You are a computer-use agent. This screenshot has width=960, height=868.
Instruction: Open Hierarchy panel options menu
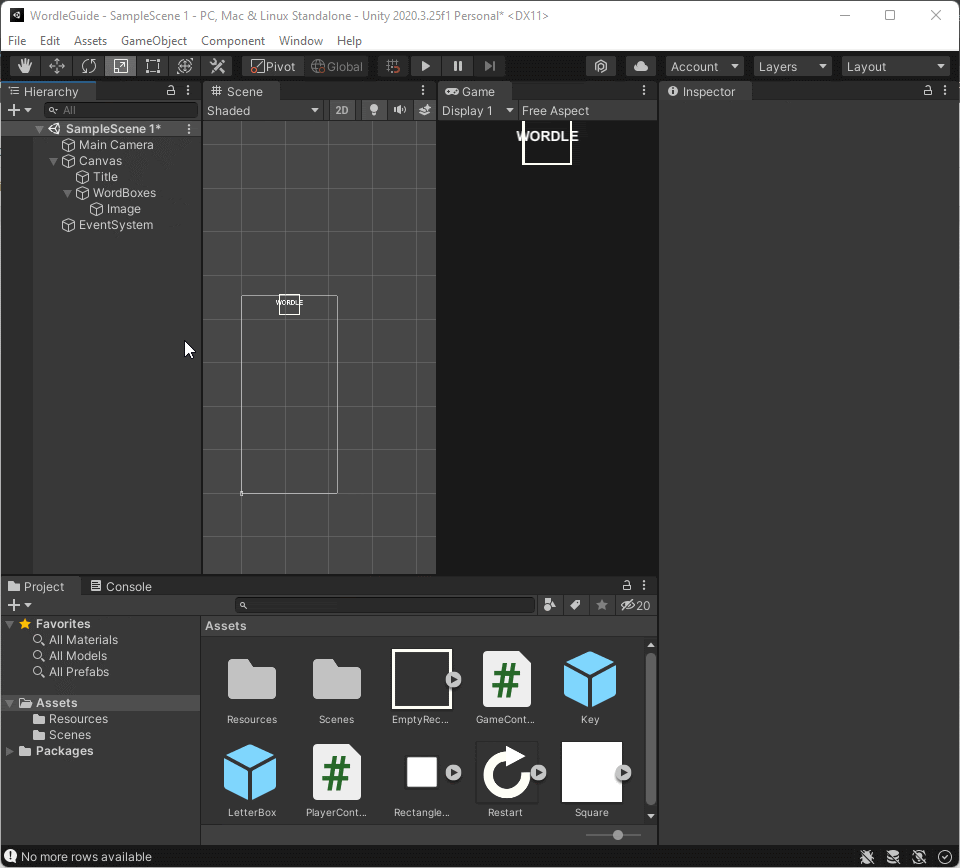coord(188,91)
